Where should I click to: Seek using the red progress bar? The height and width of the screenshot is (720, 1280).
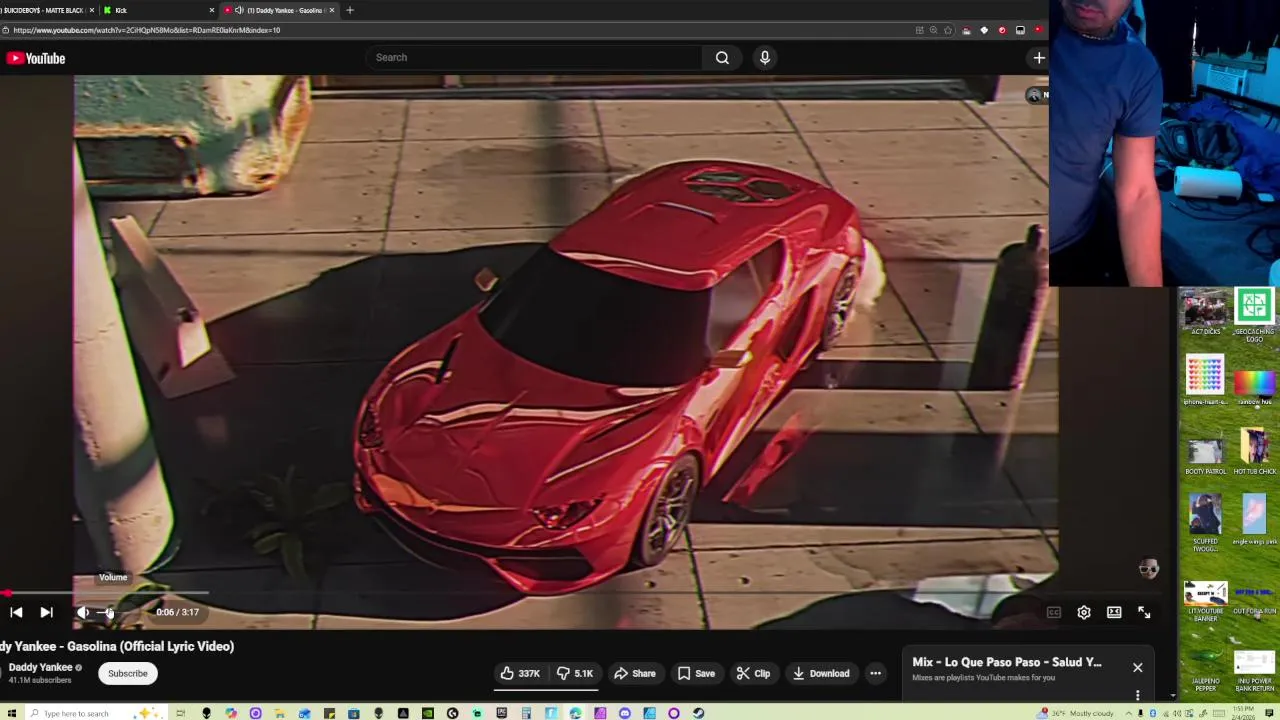point(104,593)
